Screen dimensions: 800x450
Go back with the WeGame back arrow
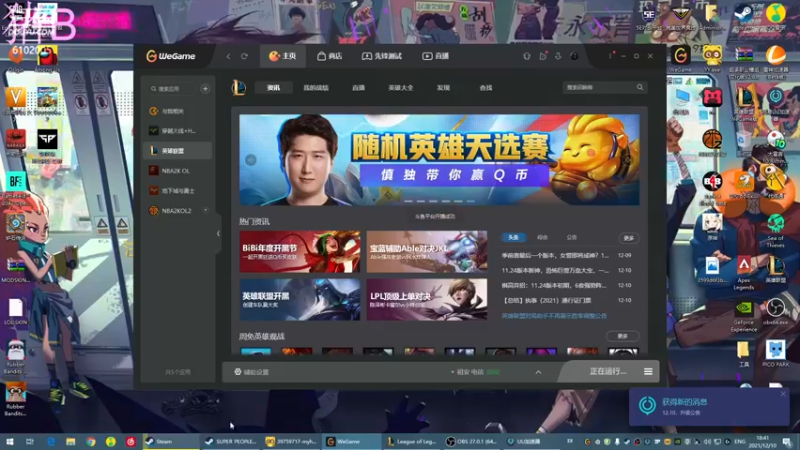coord(228,56)
